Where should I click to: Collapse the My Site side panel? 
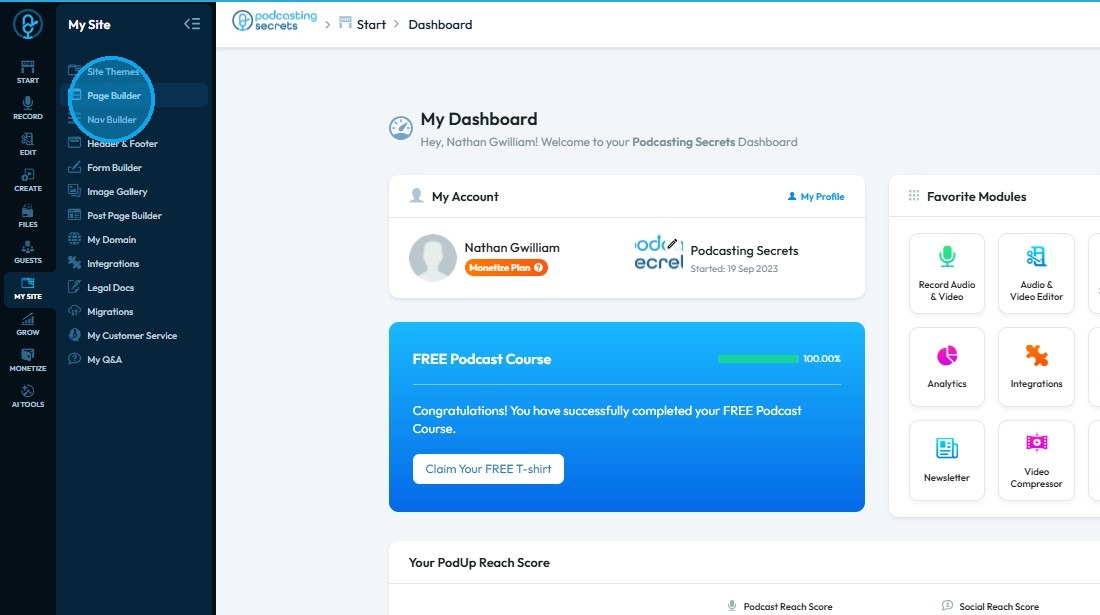(x=192, y=25)
